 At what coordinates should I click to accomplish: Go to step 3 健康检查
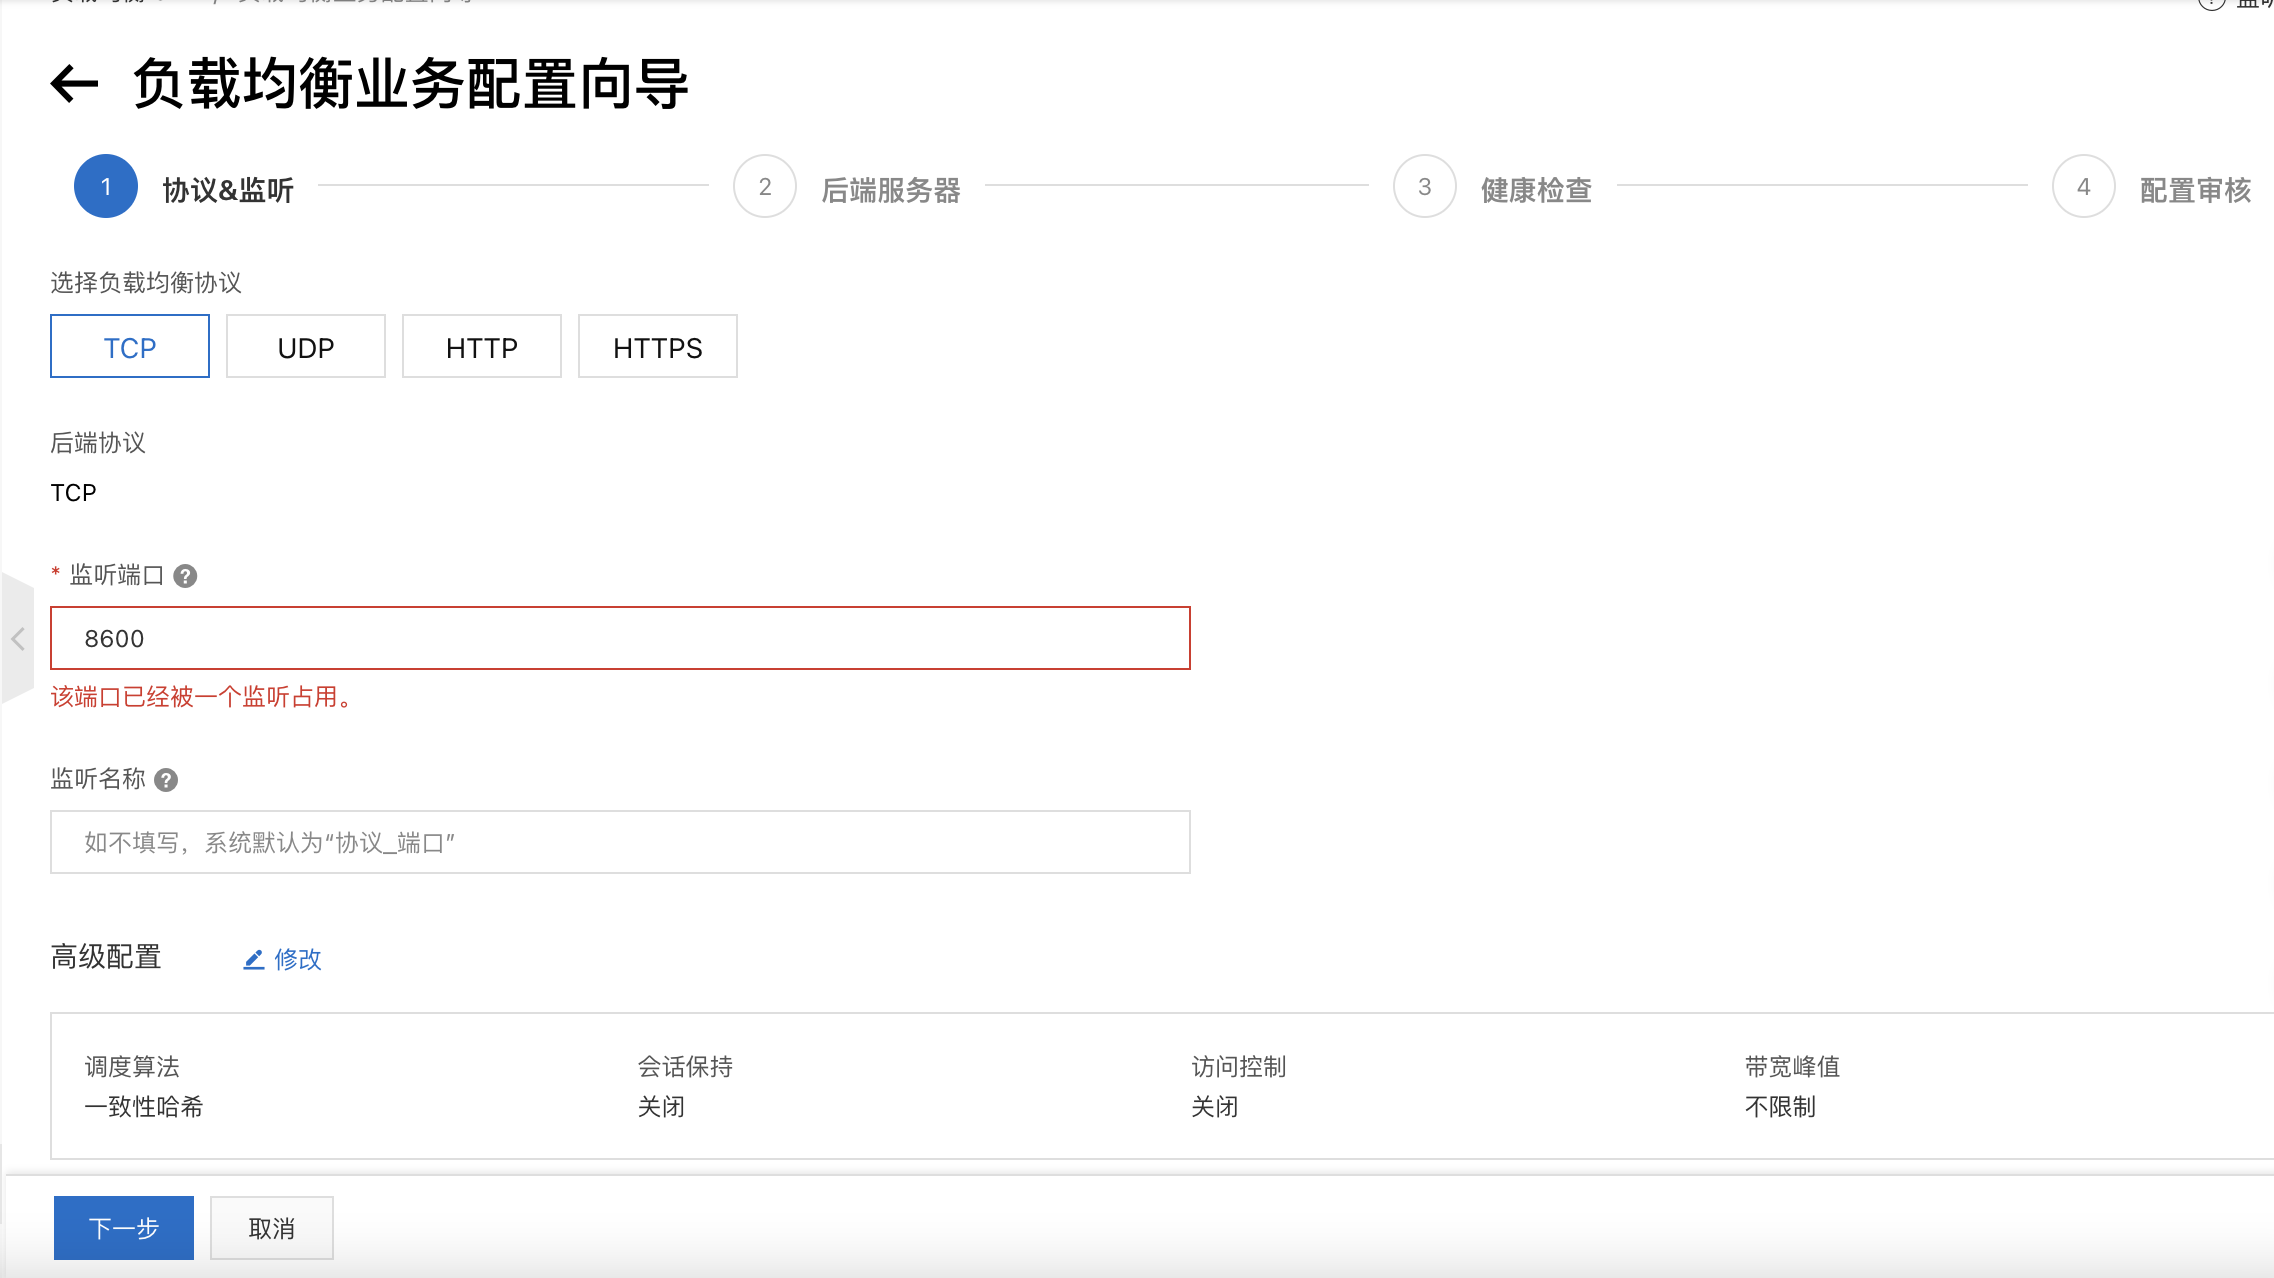[x=1493, y=187]
